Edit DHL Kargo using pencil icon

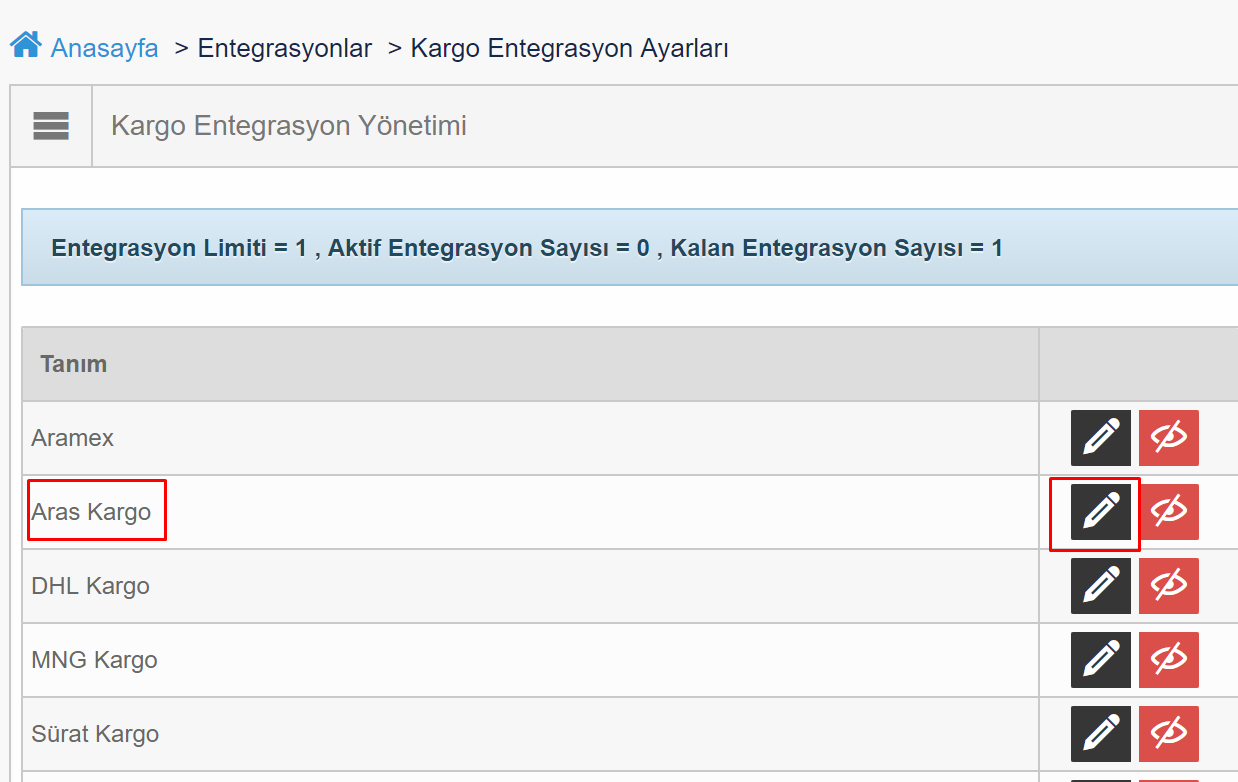coord(1101,586)
